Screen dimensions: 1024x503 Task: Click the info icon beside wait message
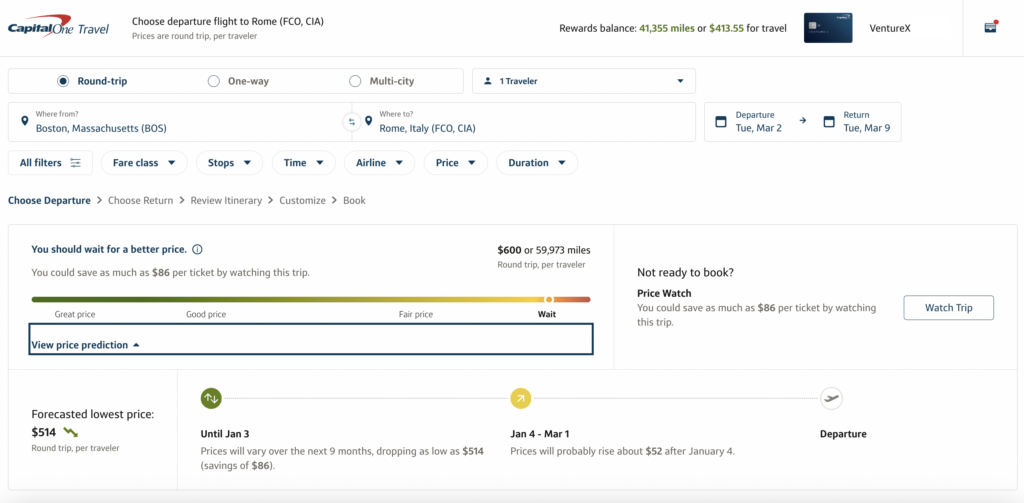tap(197, 249)
